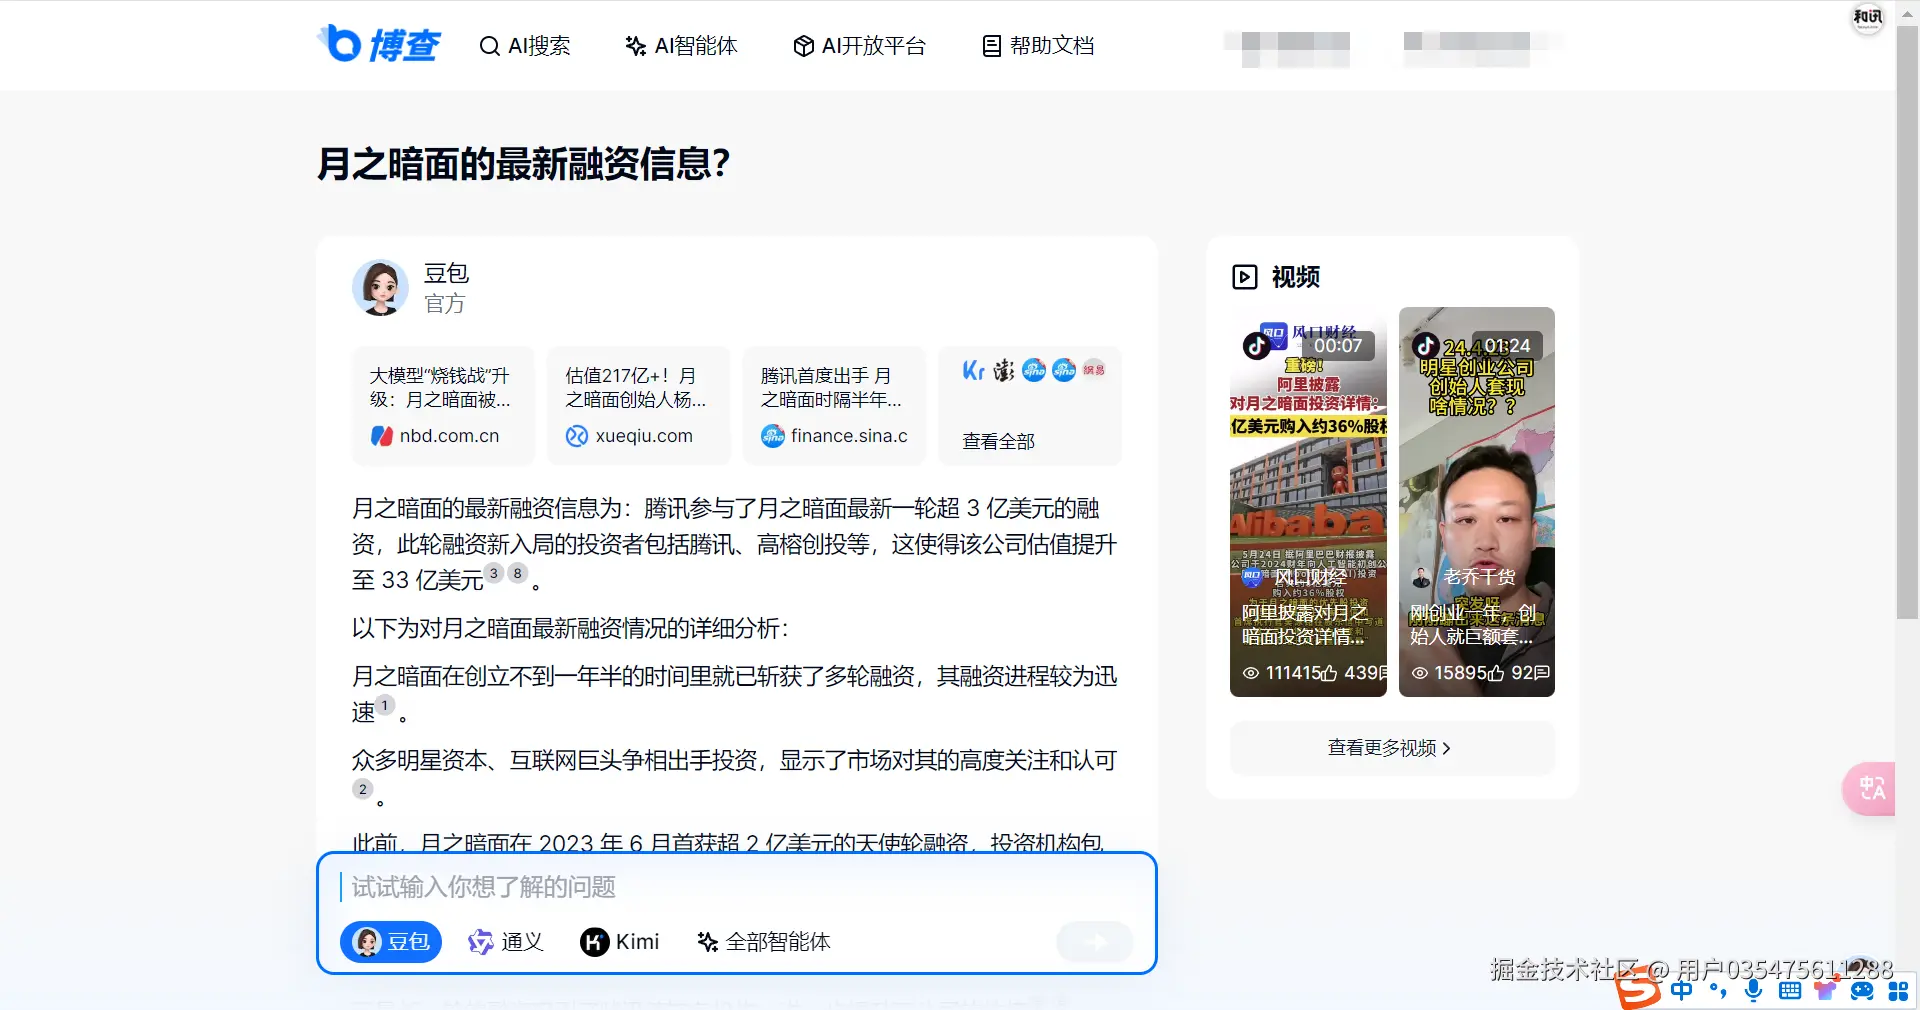Click the TikTok icon on the 01:24 video
Image resolution: width=1920 pixels, height=1010 pixels.
pos(1426,345)
